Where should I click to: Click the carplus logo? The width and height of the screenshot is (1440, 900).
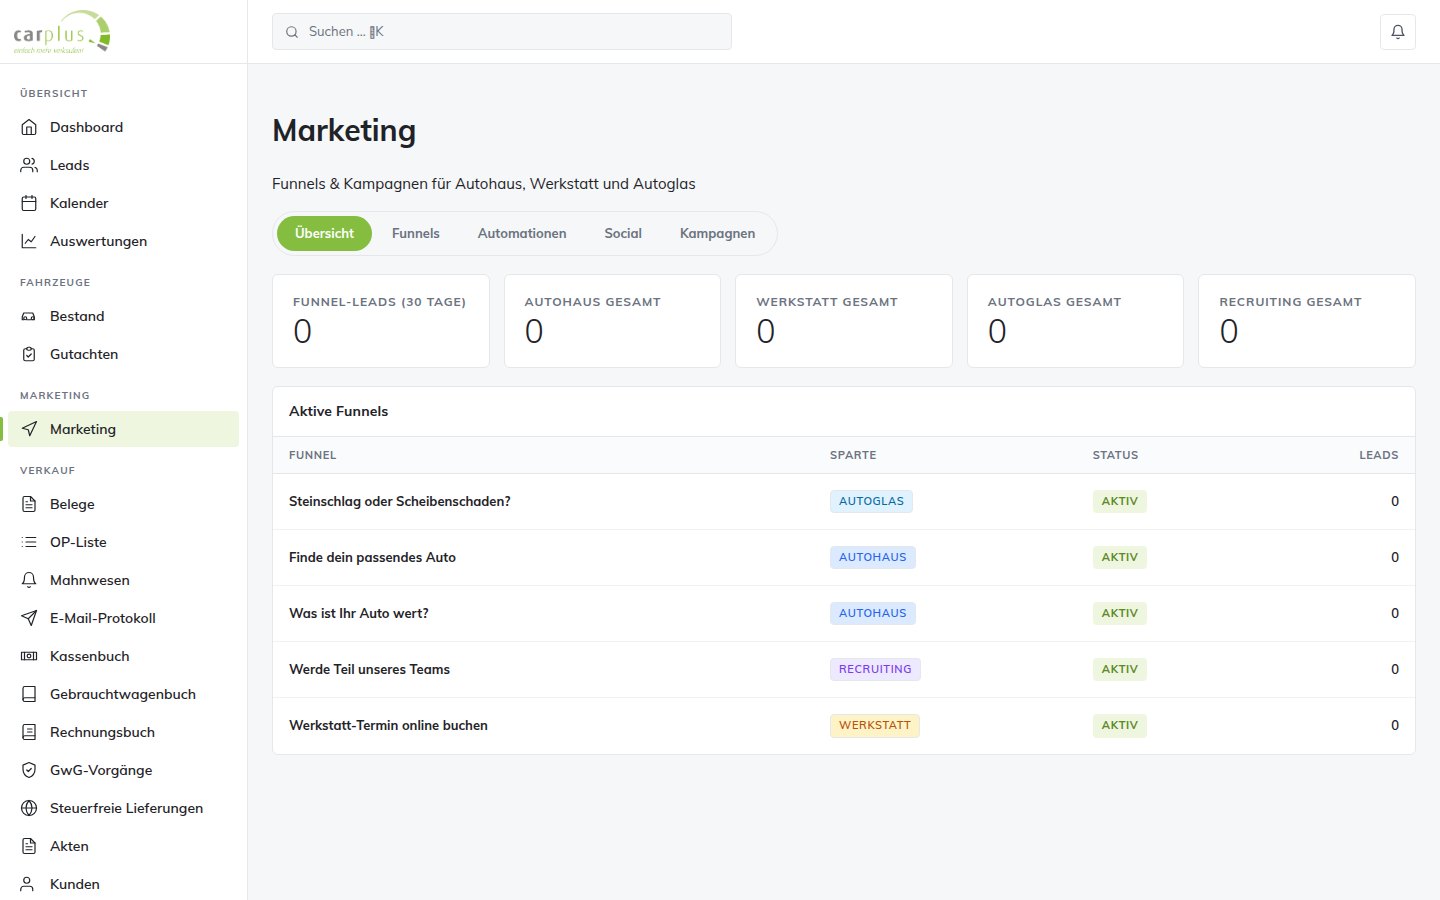(x=62, y=33)
